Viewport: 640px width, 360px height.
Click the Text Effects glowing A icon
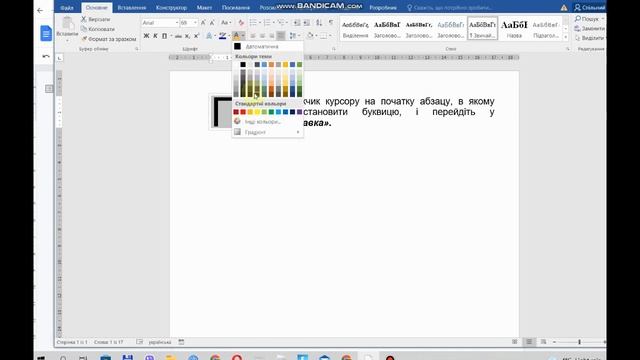coord(209,36)
